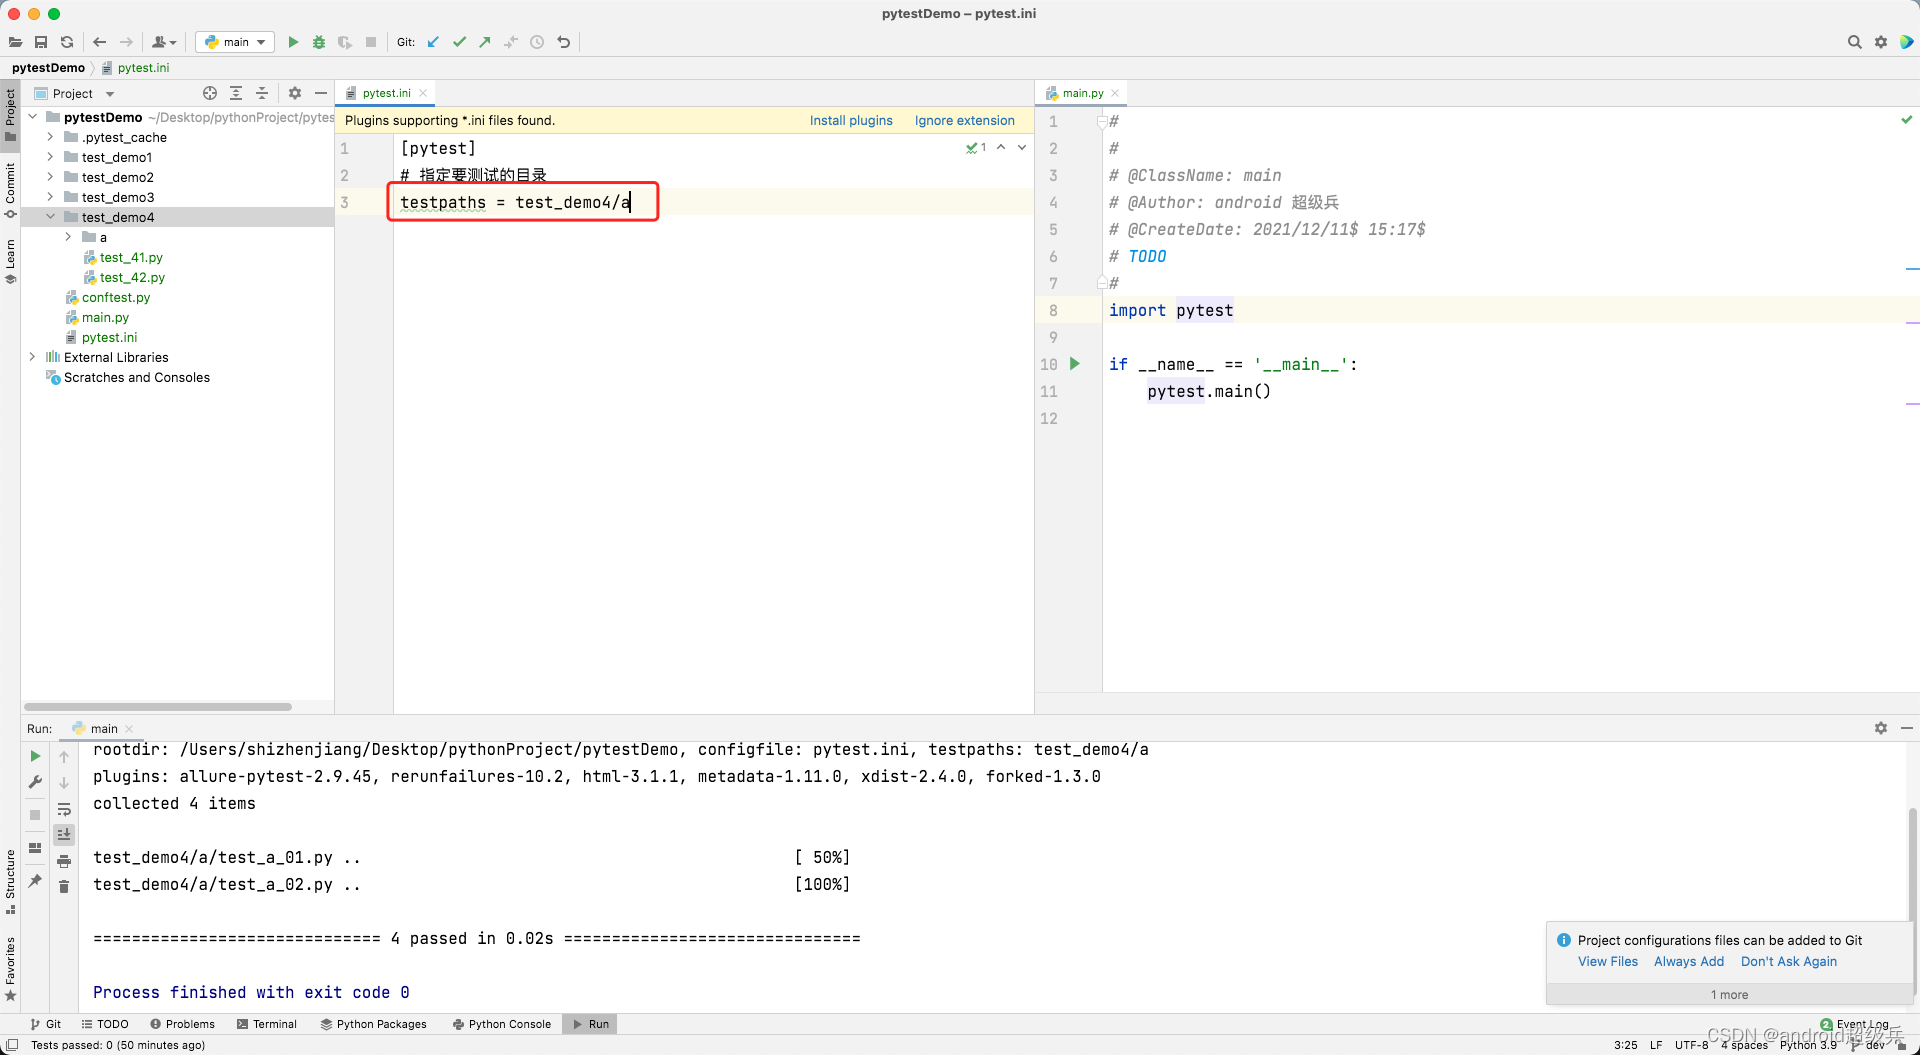This screenshot has height=1055, width=1920.
Task: Expand the test_demo2 folder
Action: (x=50, y=177)
